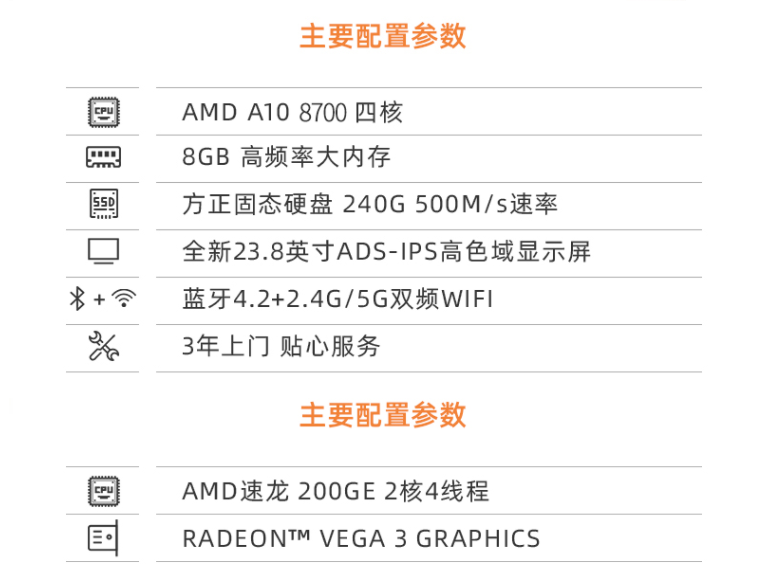Click the 3年上门 贴心服务 text
Image resolution: width=778 pixels, height=564 pixels.
(281, 346)
